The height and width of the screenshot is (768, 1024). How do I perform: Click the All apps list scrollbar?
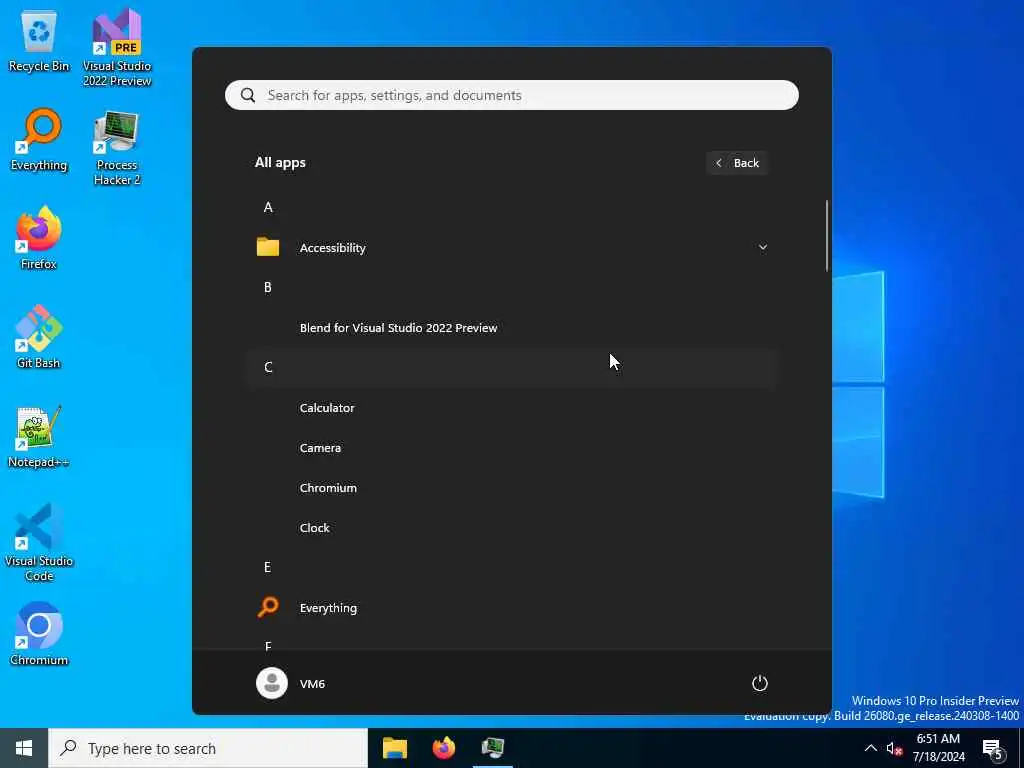(827, 236)
